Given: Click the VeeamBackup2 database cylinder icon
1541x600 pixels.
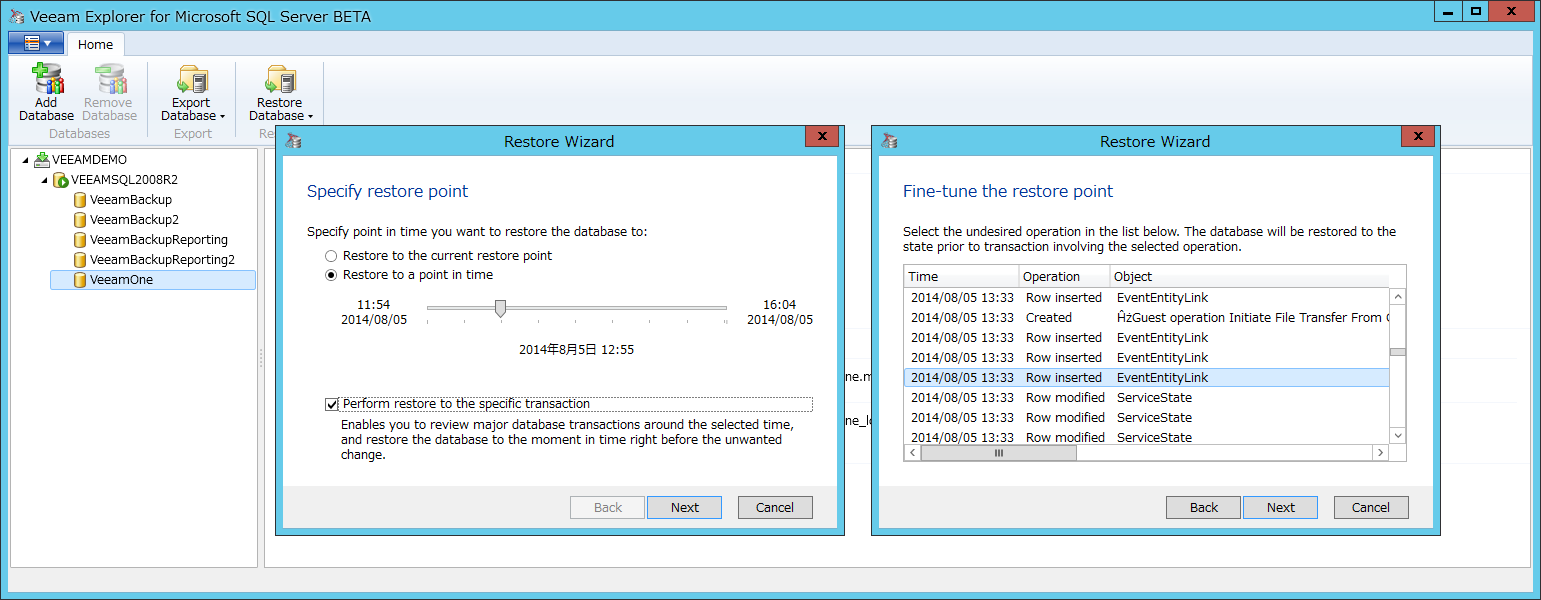Looking at the screenshot, I should [80, 220].
